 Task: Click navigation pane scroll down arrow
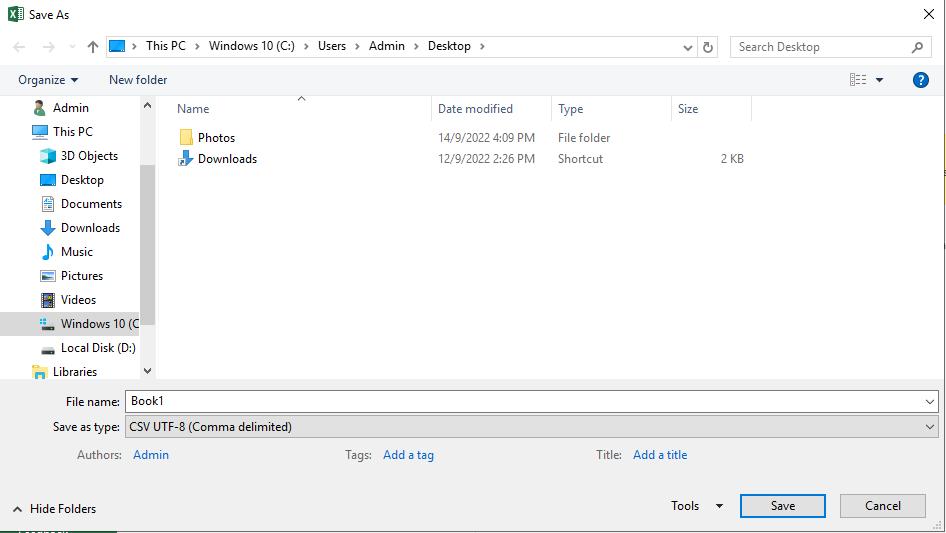click(x=147, y=371)
